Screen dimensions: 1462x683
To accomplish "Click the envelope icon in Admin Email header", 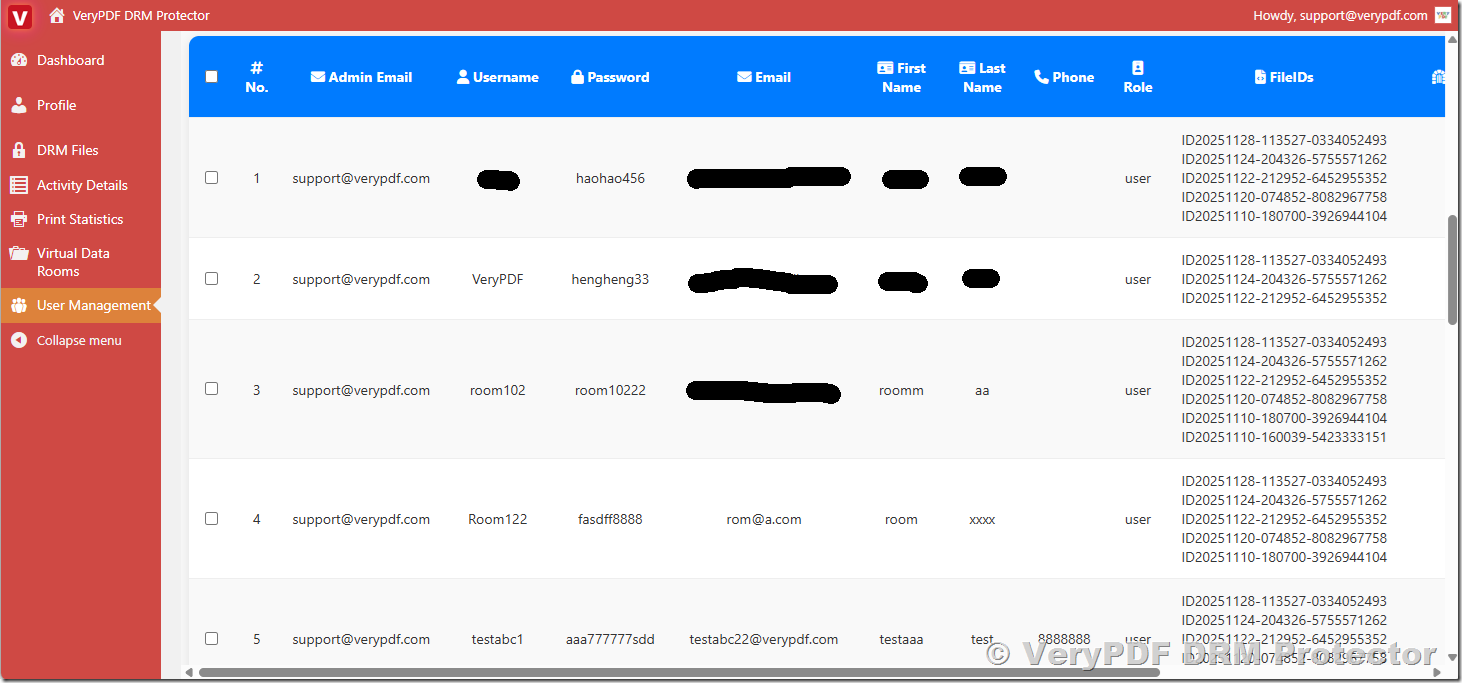I will (x=317, y=77).
